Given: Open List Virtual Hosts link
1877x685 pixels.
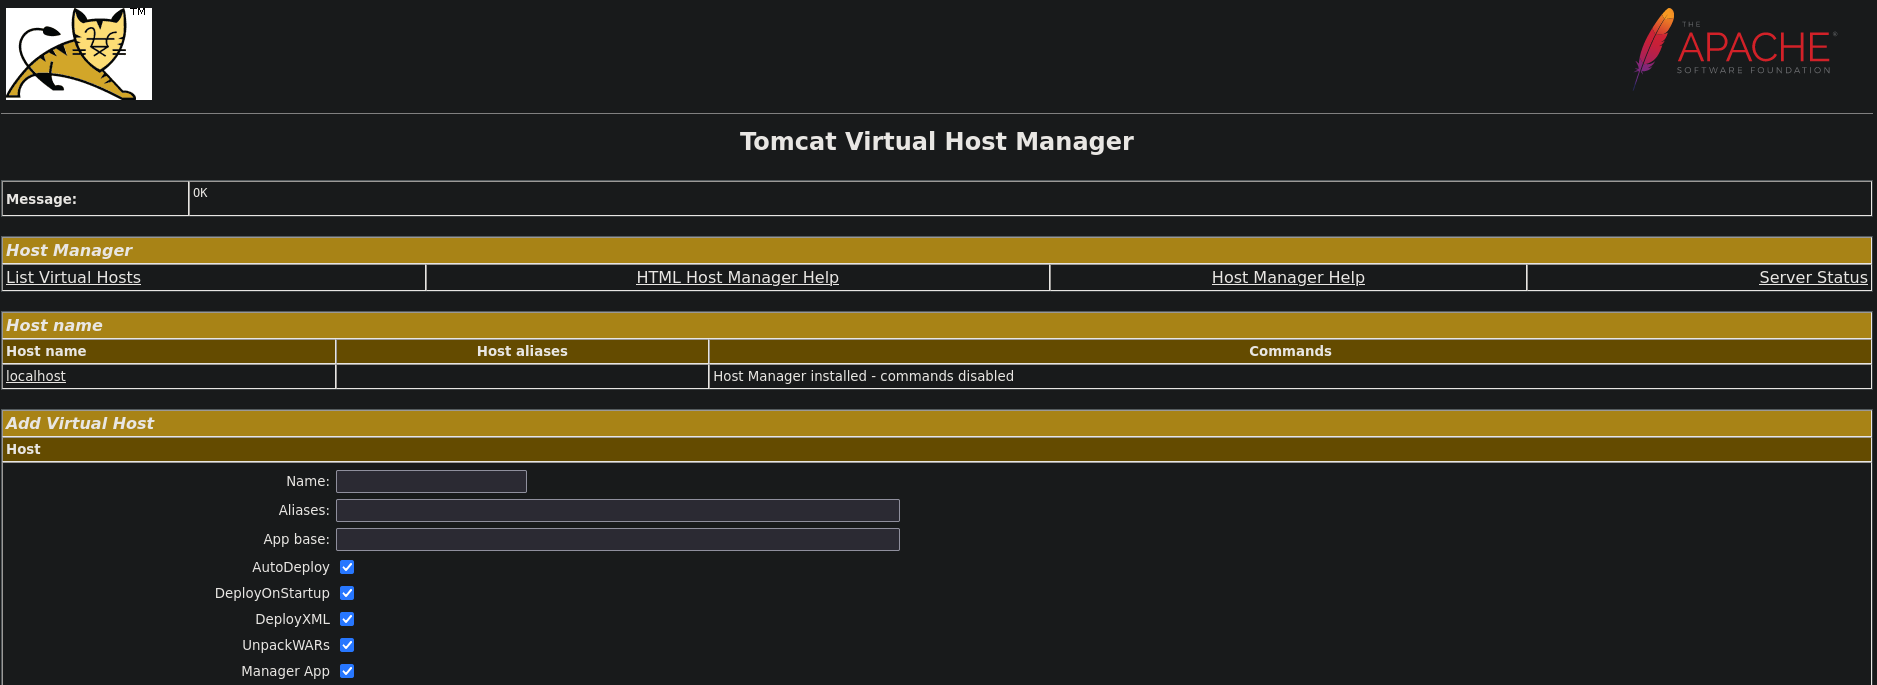Looking at the screenshot, I should click(73, 277).
